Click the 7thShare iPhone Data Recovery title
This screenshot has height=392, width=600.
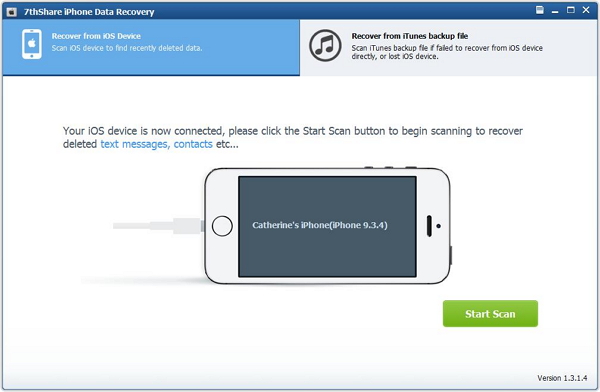click(89, 12)
